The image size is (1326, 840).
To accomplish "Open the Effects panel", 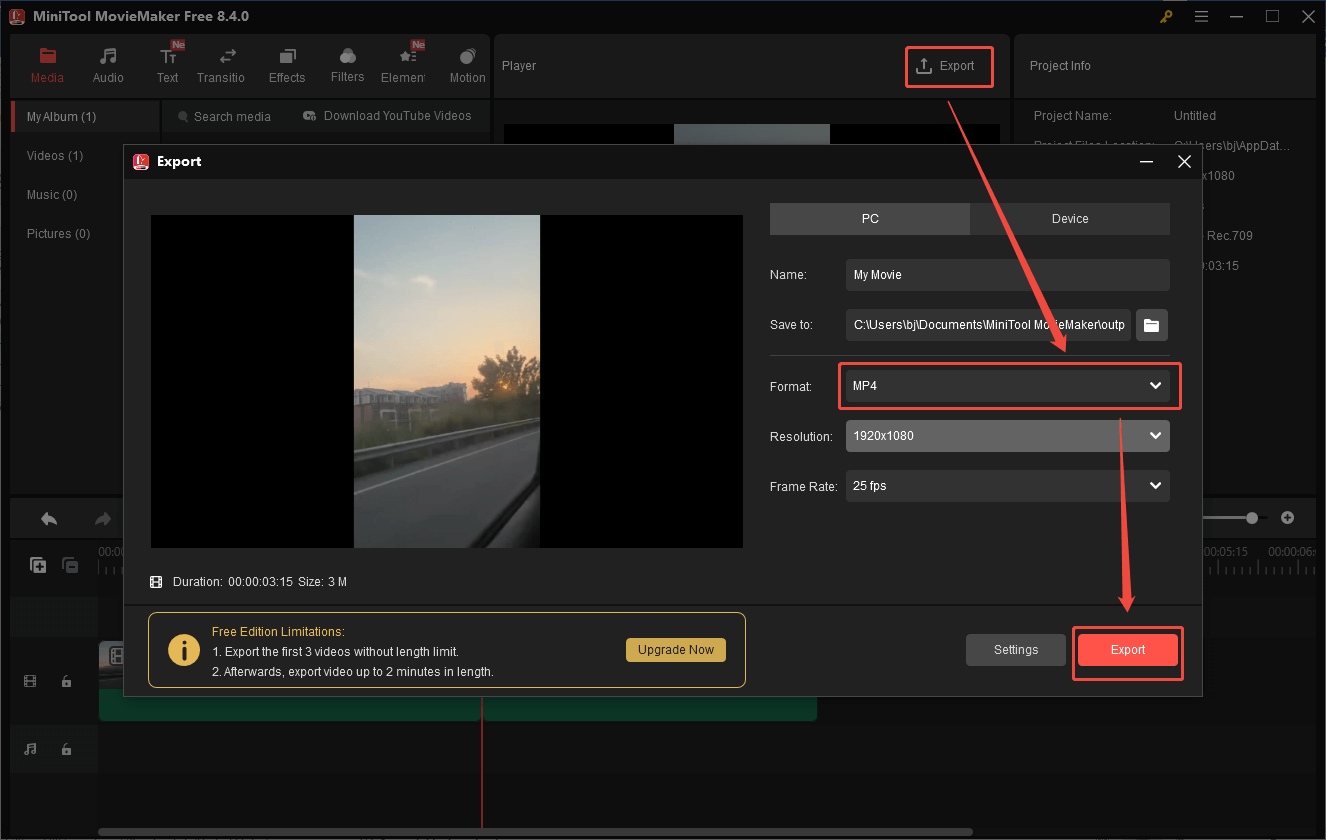I will click(287, 63).
